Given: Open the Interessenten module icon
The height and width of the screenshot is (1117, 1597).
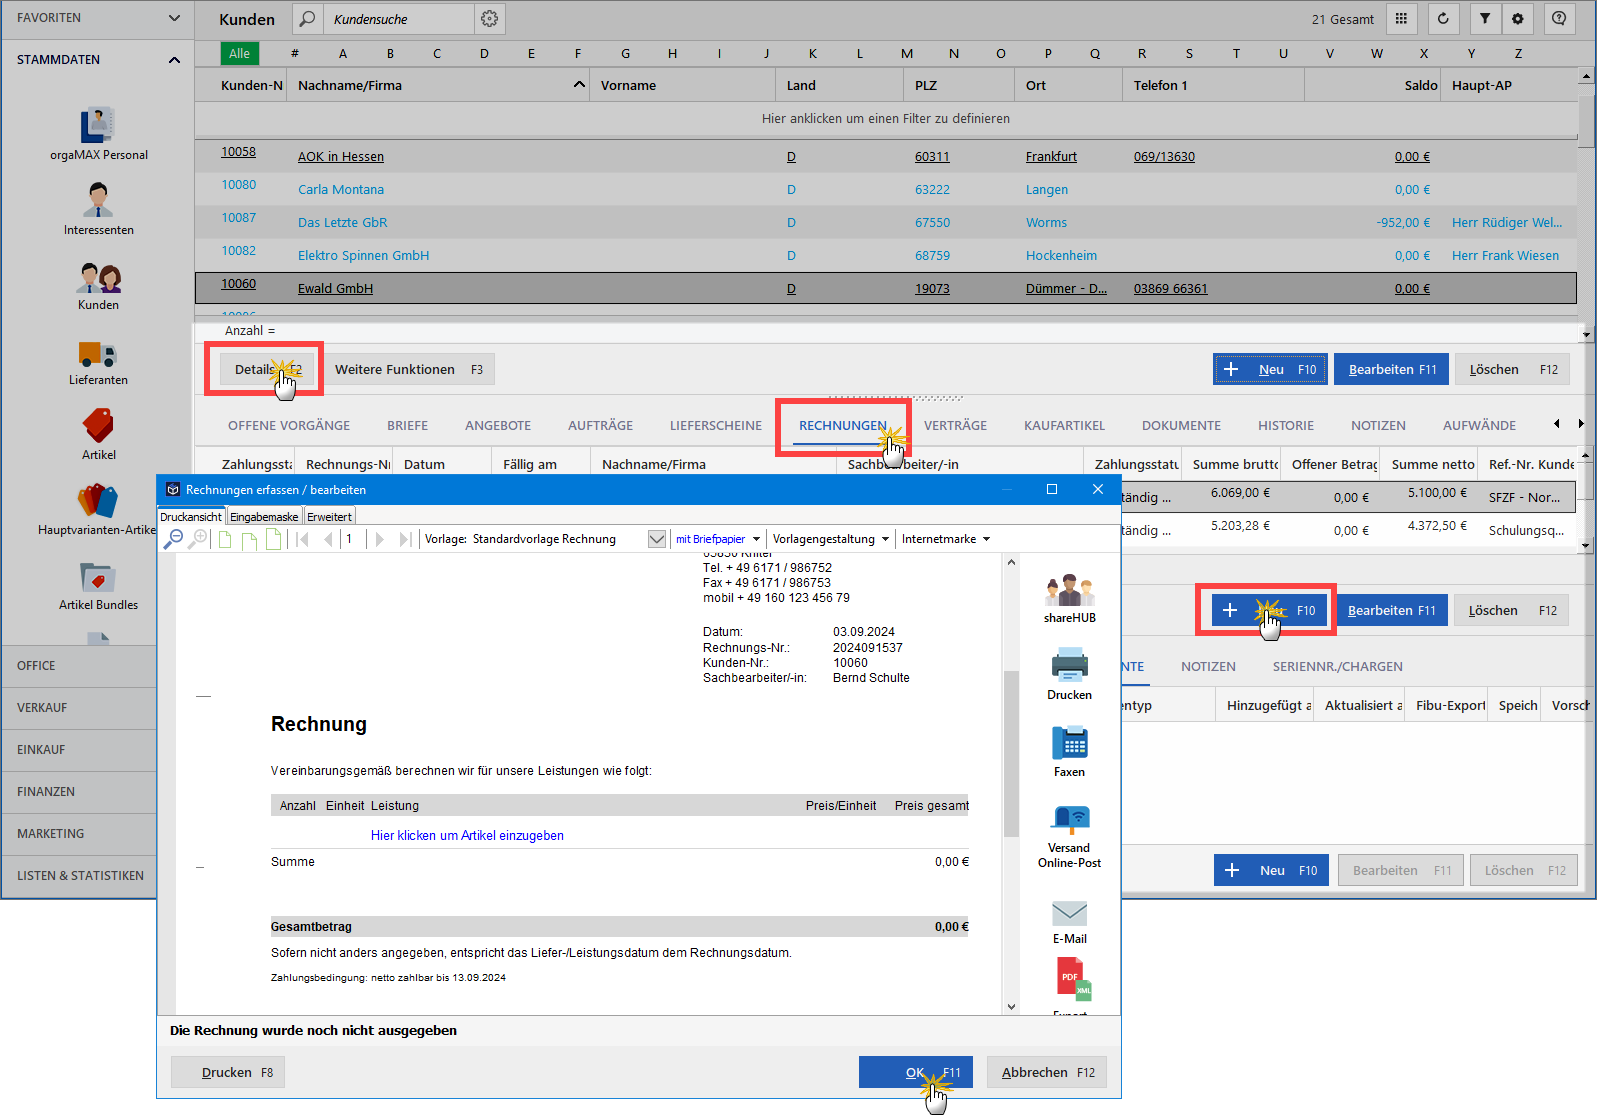Looking at the screenshot, I should click(98, 209).
